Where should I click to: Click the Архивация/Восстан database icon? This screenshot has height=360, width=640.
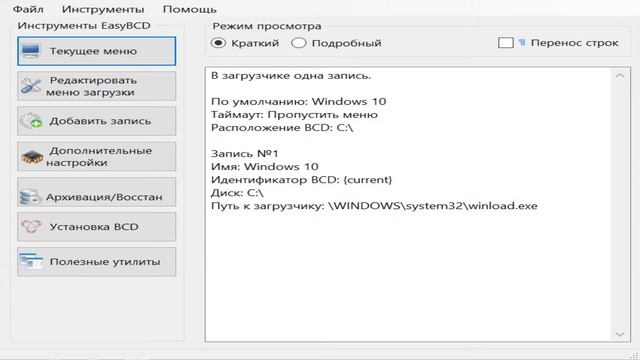31,196
